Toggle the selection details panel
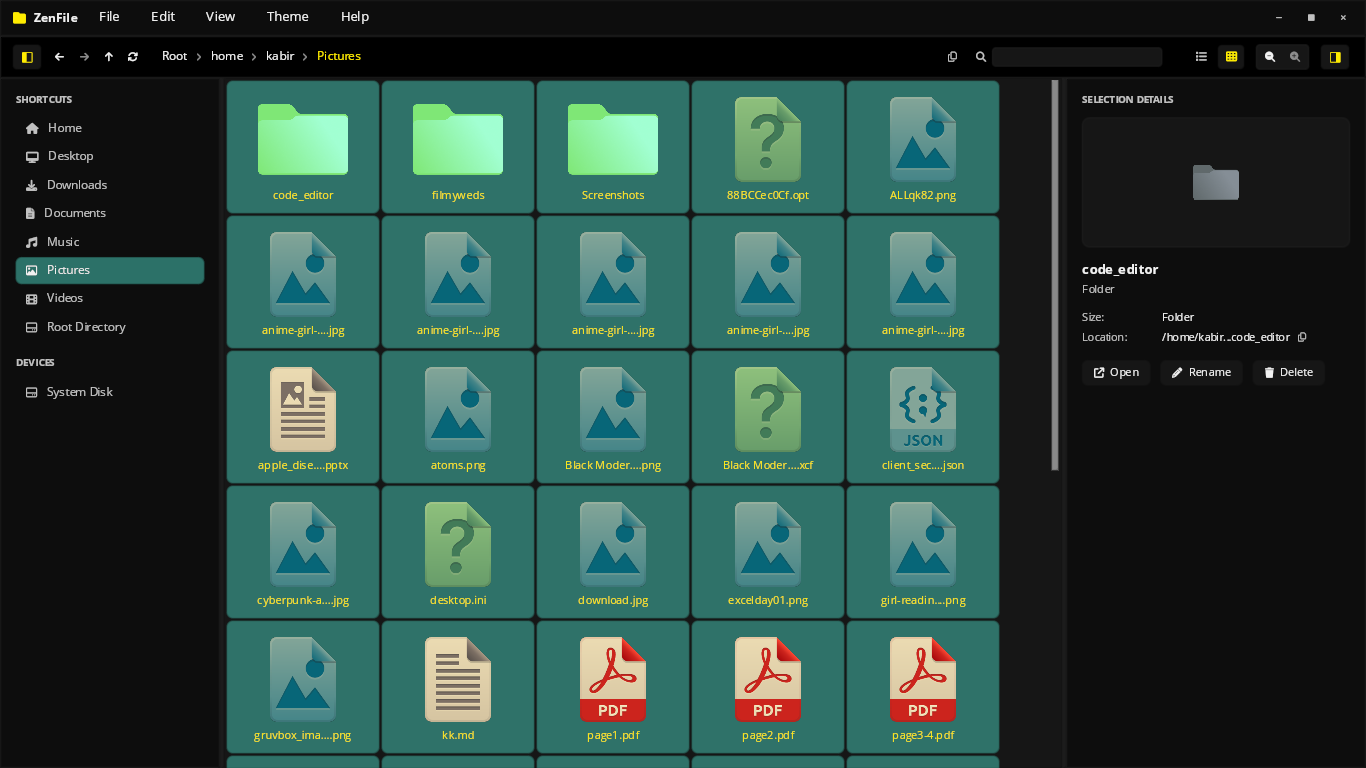1366x768 pixels. (x=1335, y=57)
